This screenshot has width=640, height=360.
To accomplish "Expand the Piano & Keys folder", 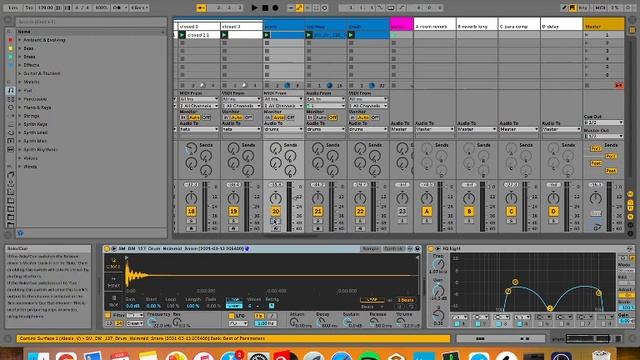I will pyautogui.click(x=20, y=107).
